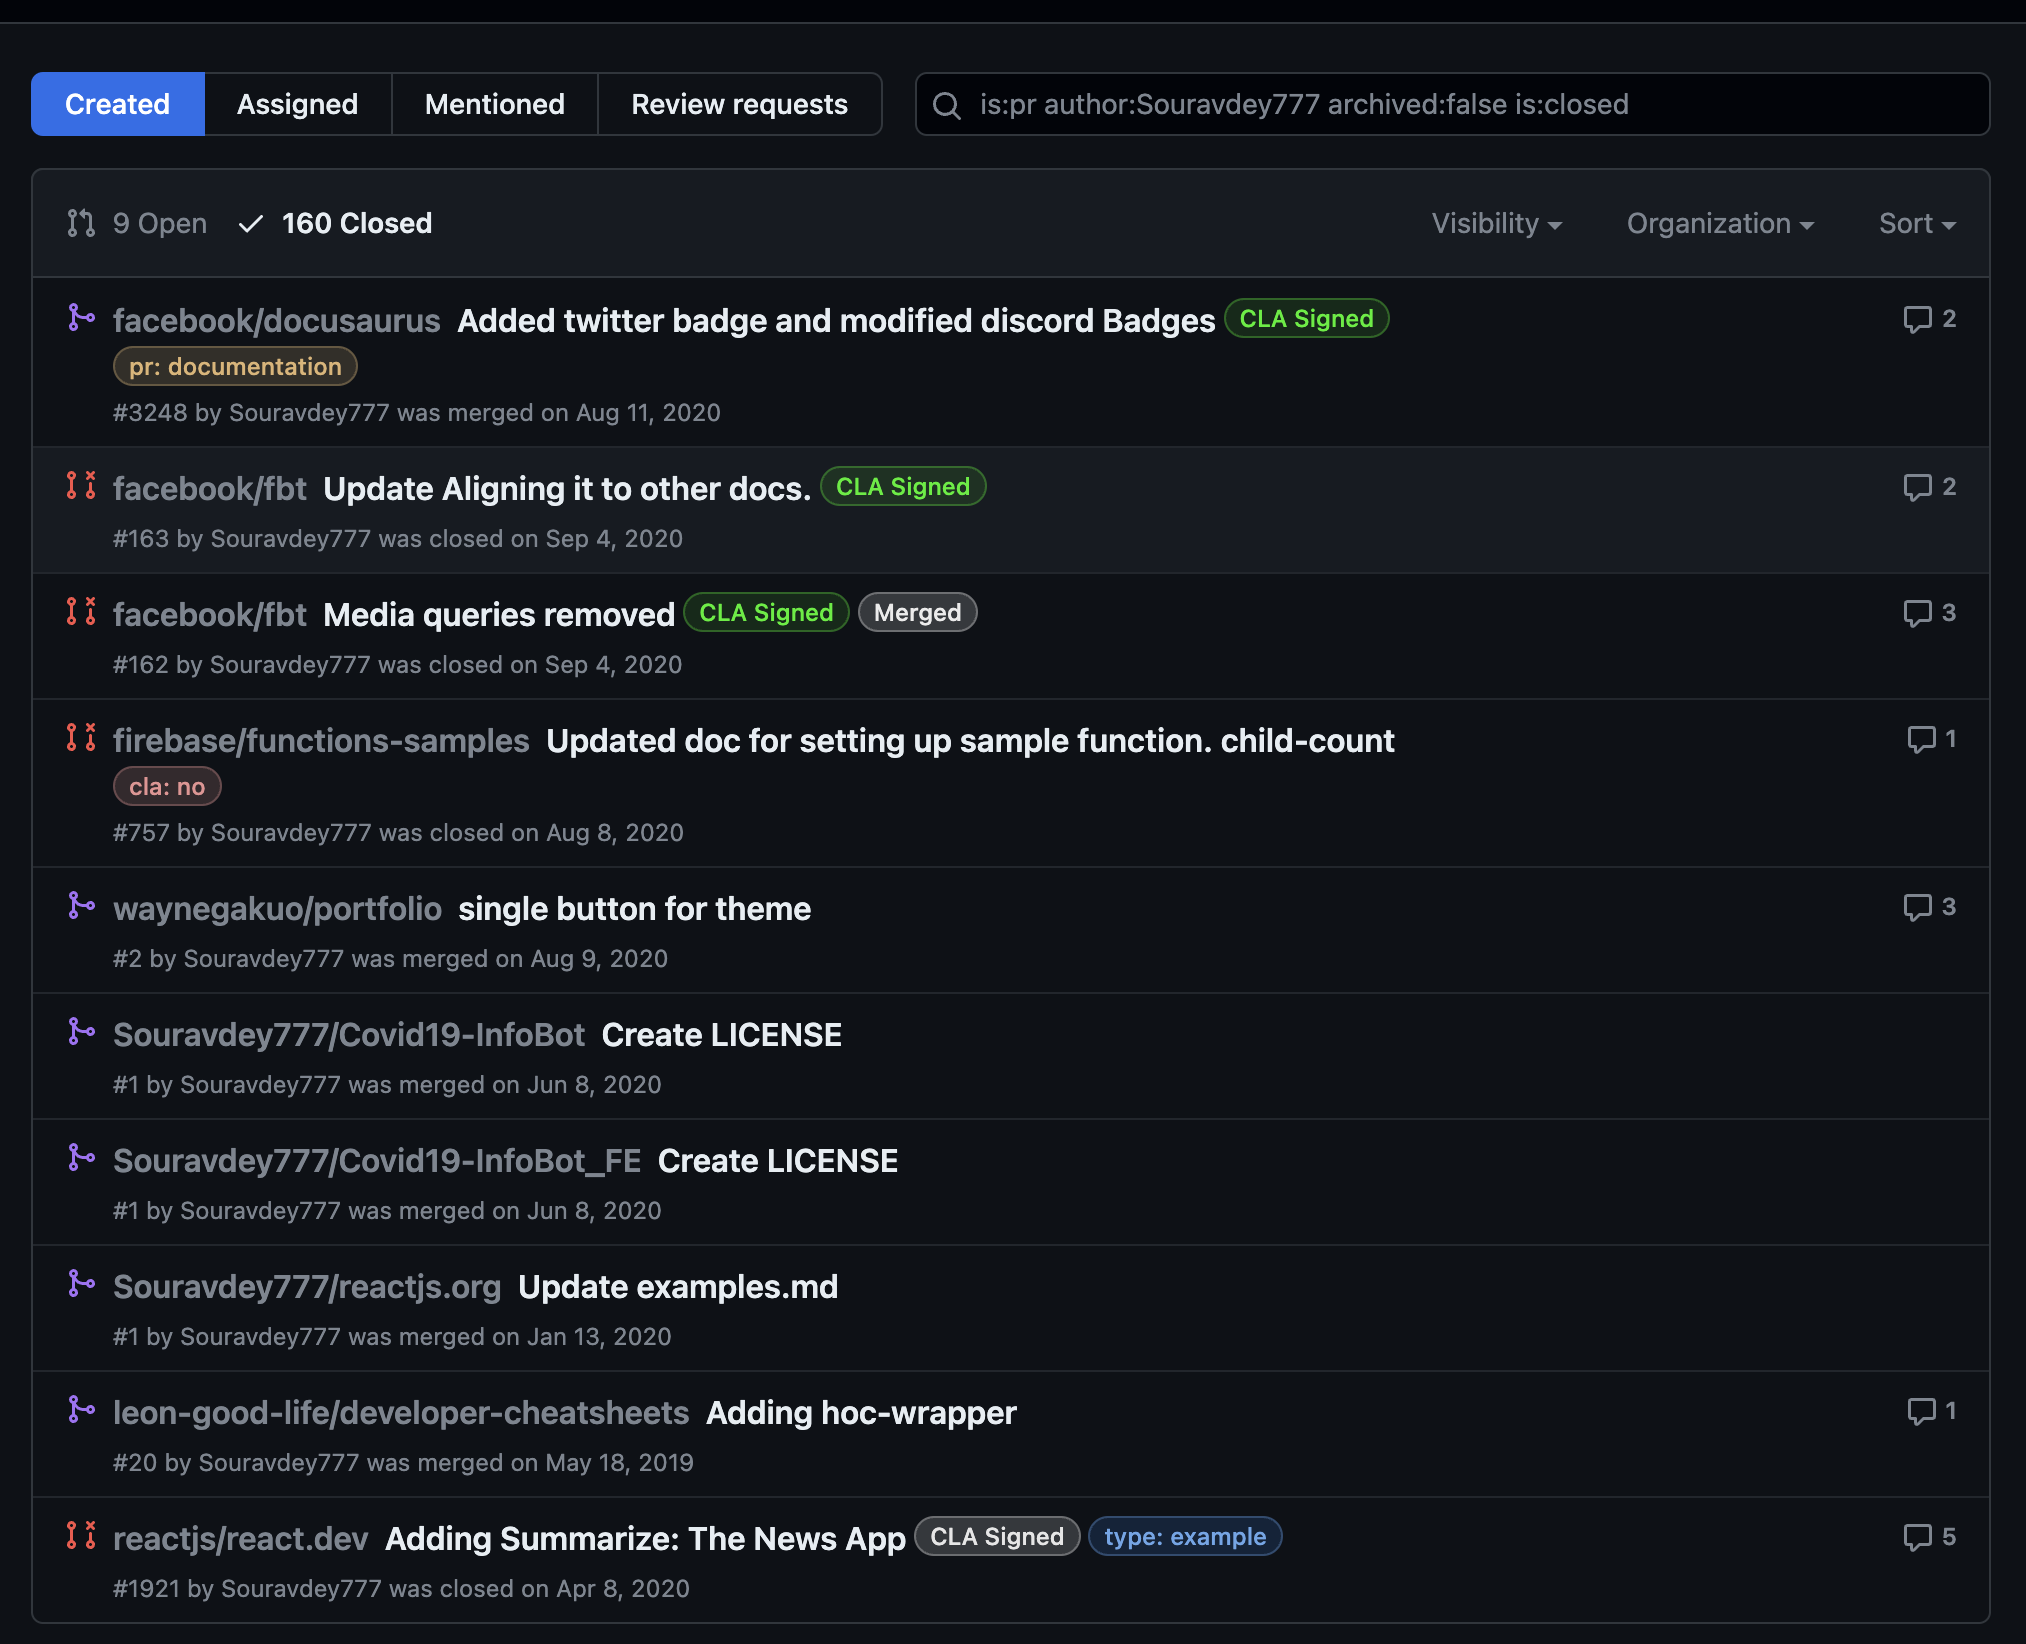Click merged icon for Covid19-InfoBot_FE row
Viewport: 2026px width, 1644px height.
pyautogui.click(x=81, y=1158)
